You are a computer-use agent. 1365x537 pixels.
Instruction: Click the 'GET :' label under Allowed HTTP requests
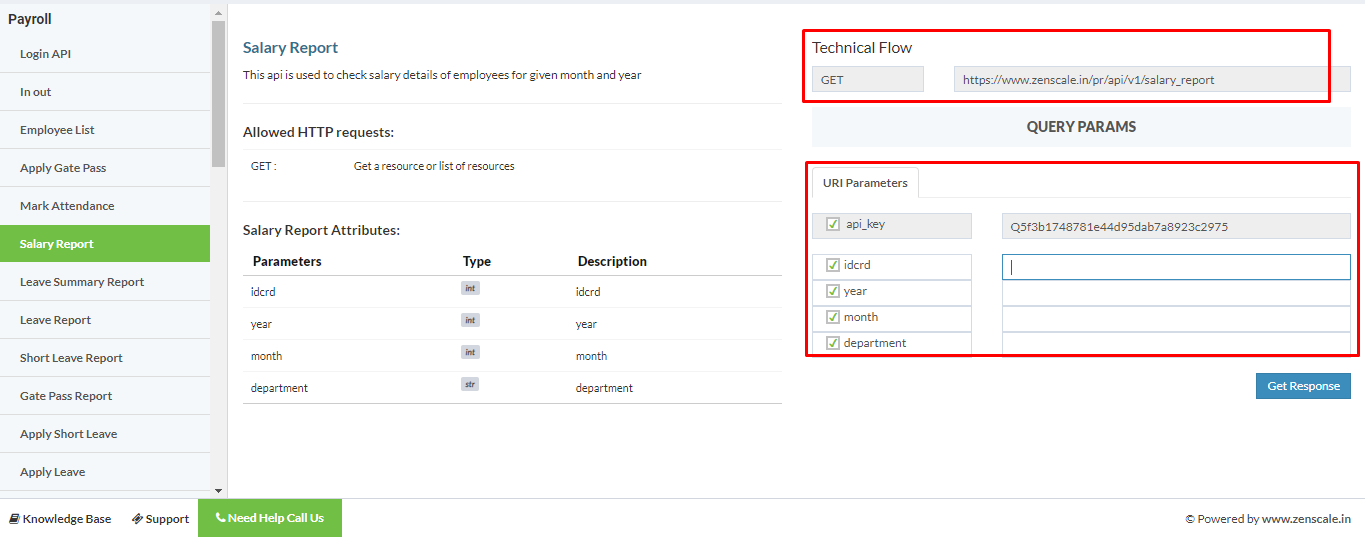pos(264,166)
